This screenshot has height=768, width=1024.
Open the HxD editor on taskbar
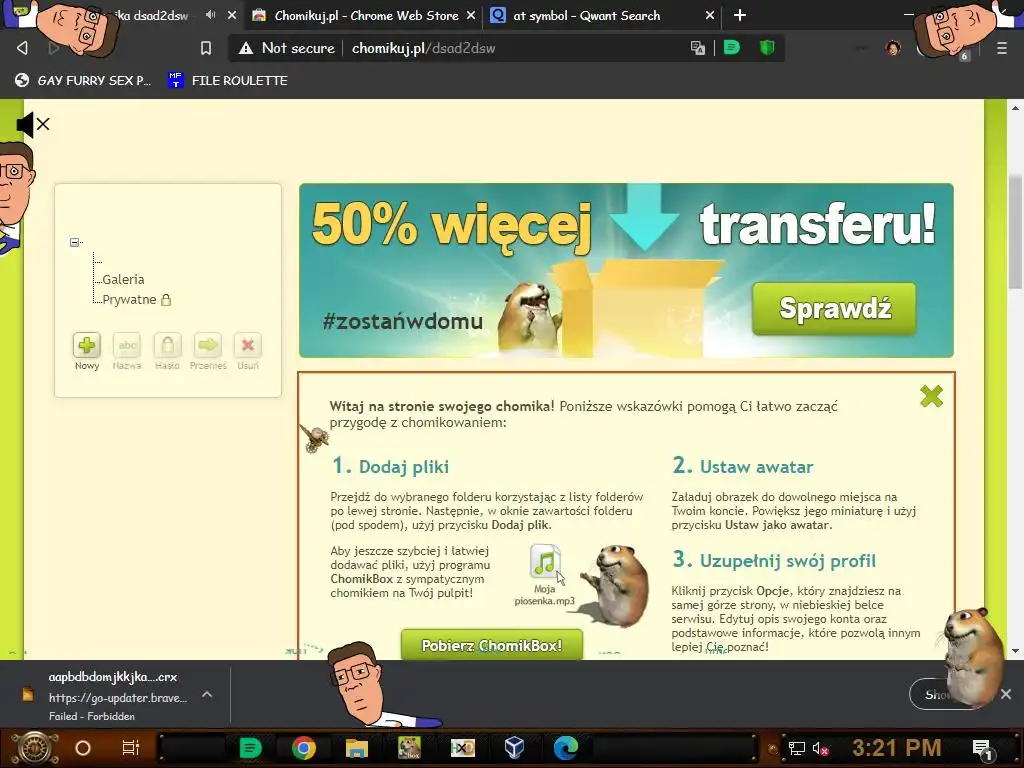462,748
